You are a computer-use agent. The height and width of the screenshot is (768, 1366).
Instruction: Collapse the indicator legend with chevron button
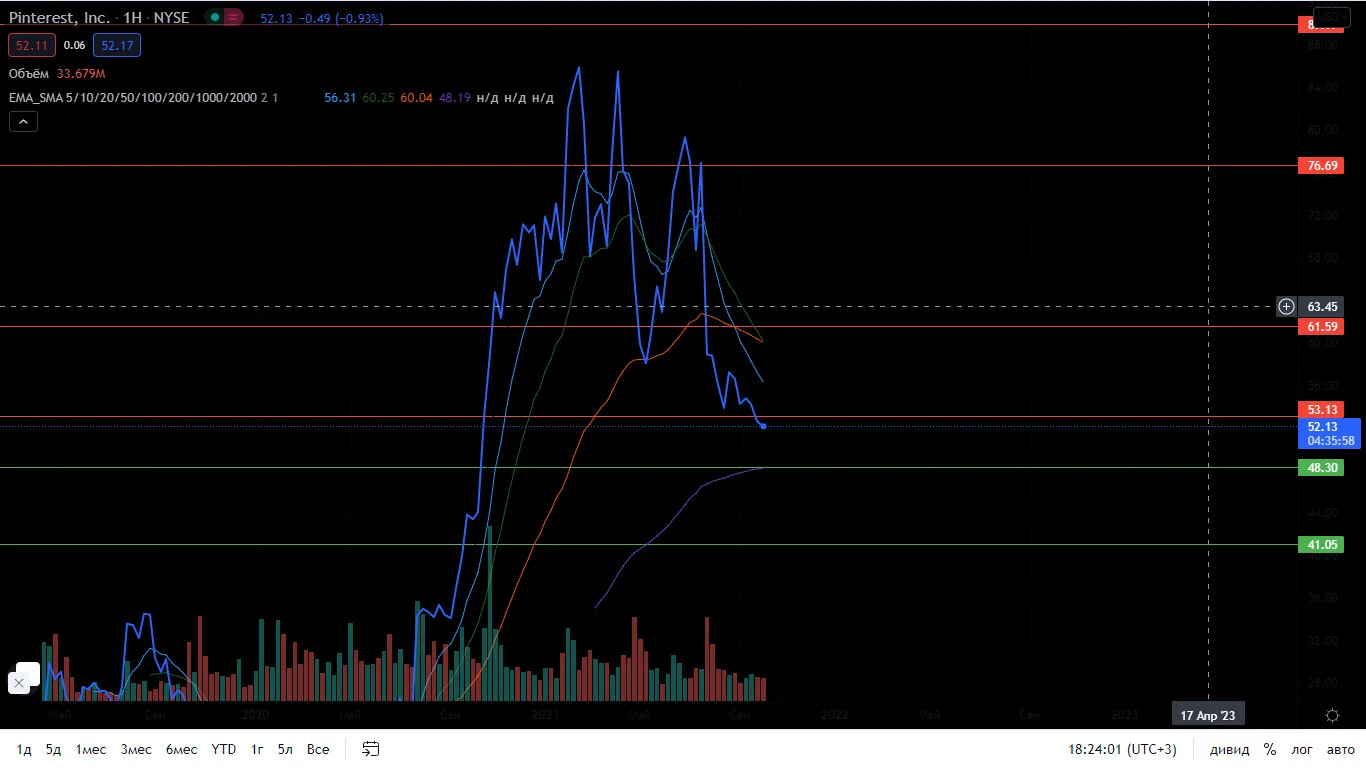tap(24, 121)
